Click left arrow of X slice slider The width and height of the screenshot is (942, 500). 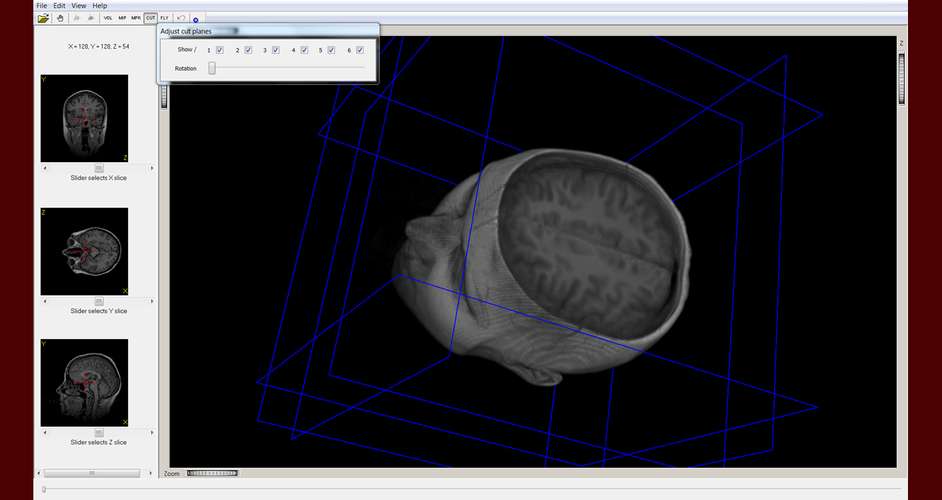pos(45,168)
